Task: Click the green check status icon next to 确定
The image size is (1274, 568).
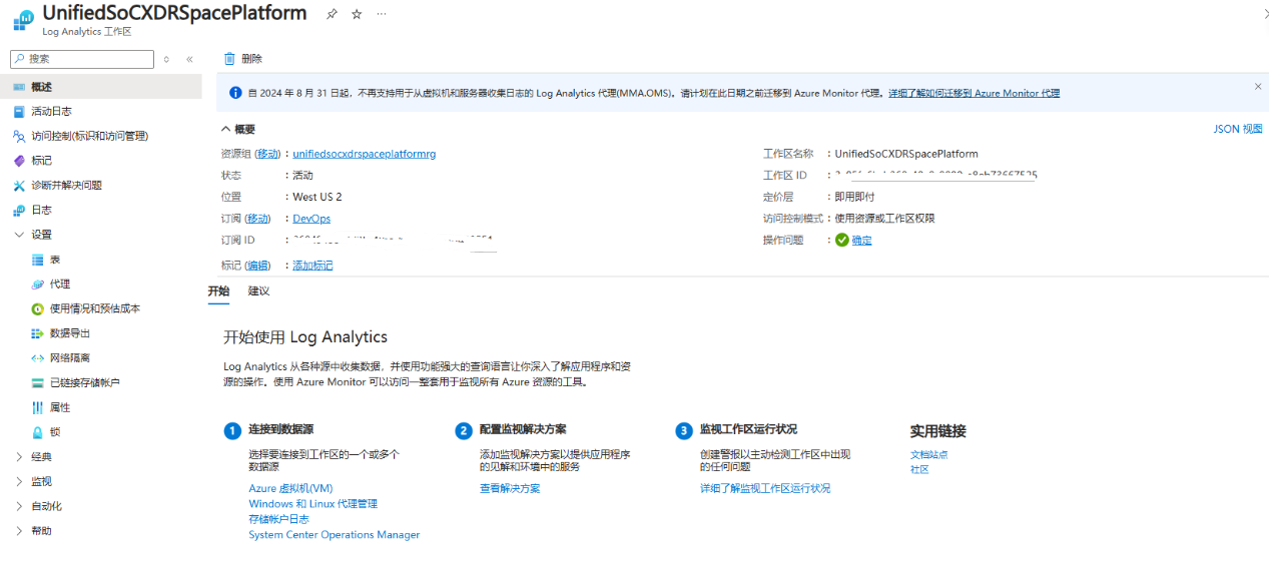Action: 842,240
